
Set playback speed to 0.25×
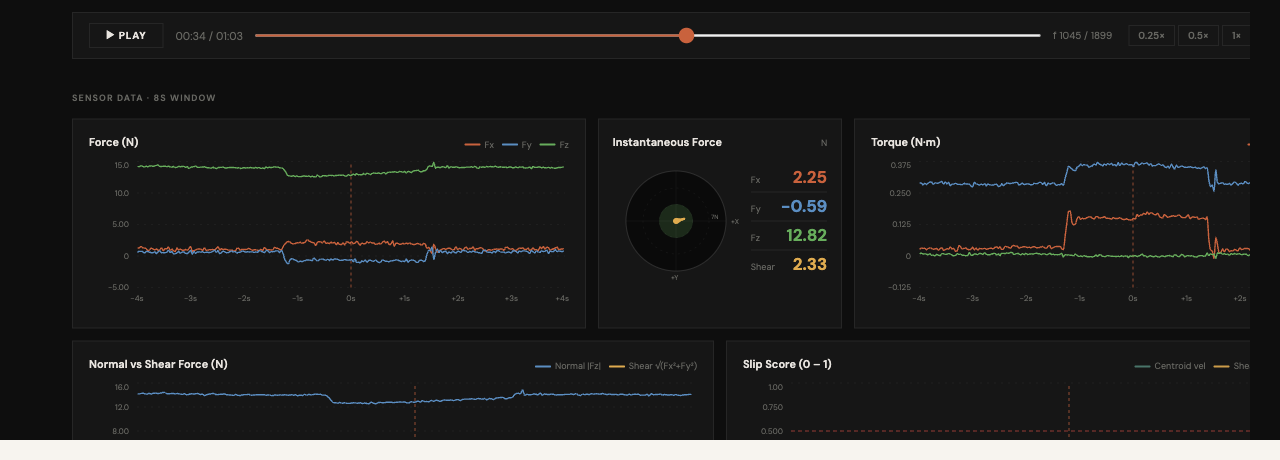pos(1151,35)
